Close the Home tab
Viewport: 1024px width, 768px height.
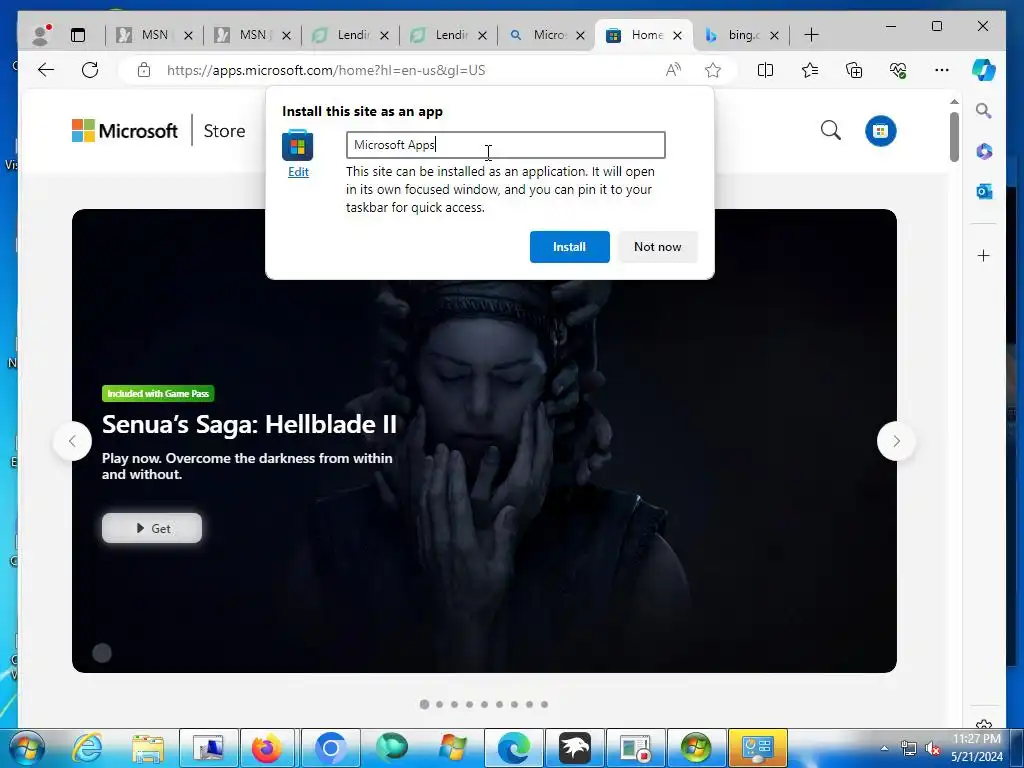[677, 35]
